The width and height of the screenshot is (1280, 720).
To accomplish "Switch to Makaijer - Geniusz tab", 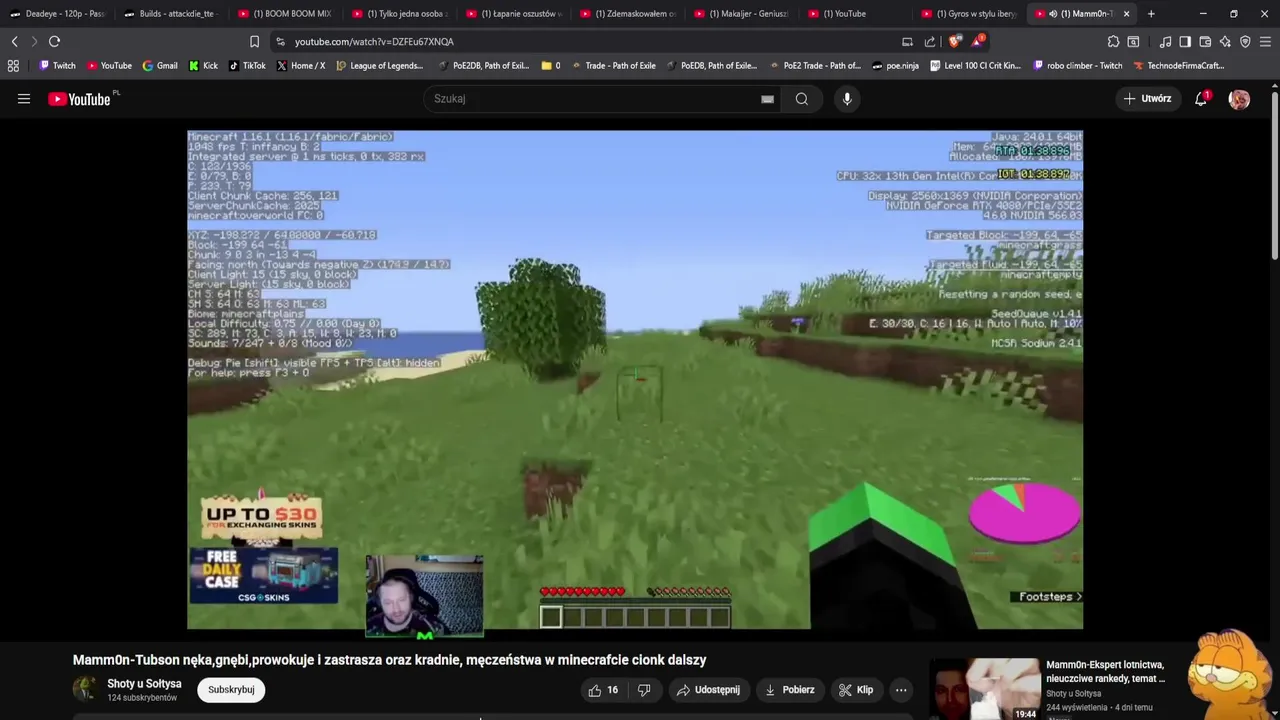I will click(x=740, y=14).
